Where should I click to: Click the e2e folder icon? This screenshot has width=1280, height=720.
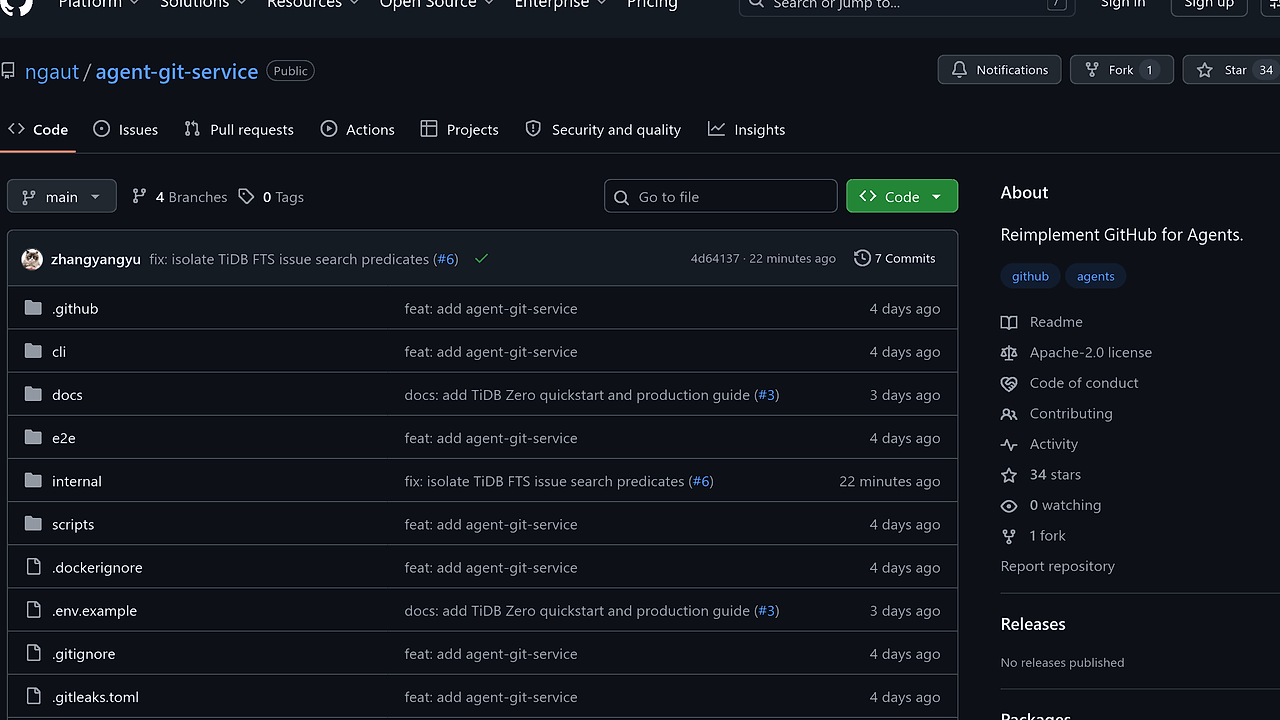33,437
